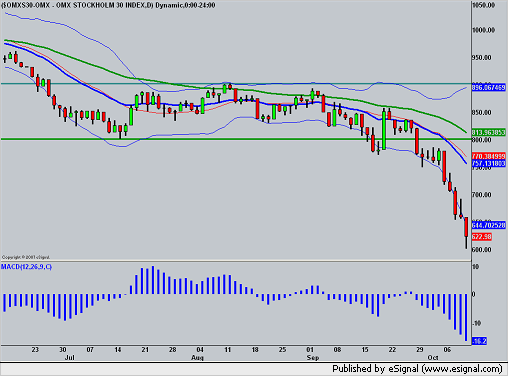Click the 23 date label on time axis
The width and height of the screenshot is (508, 376).
point(35,350)
